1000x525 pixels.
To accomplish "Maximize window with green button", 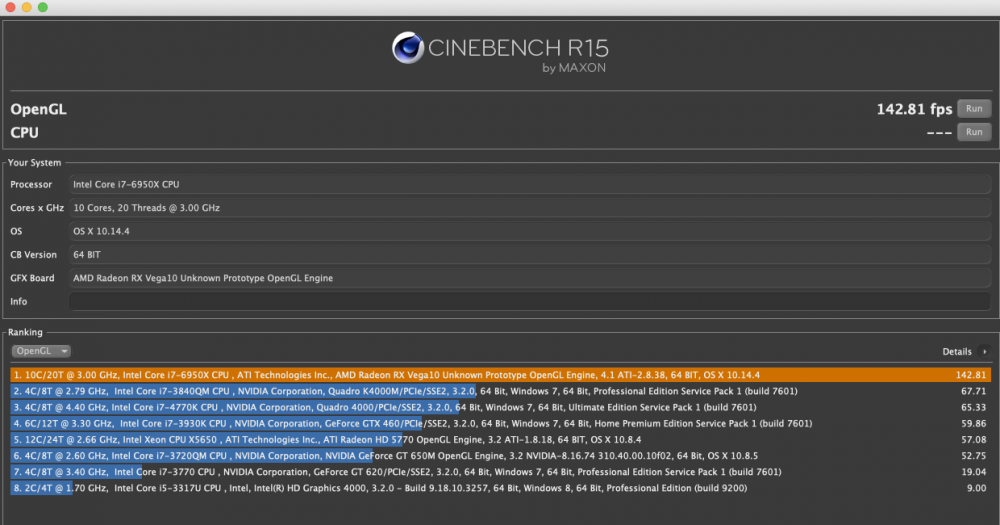I will pyautogui.click(x=43, y=7).
